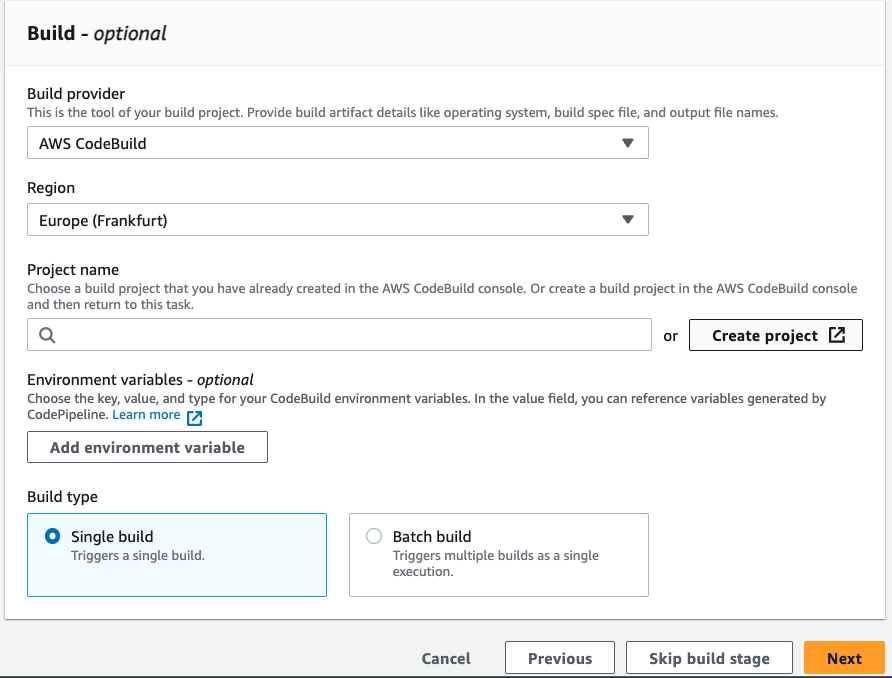Select the Single build radio button
The width and height of the screenshot is (892, 678).
[x=52, y=536]
